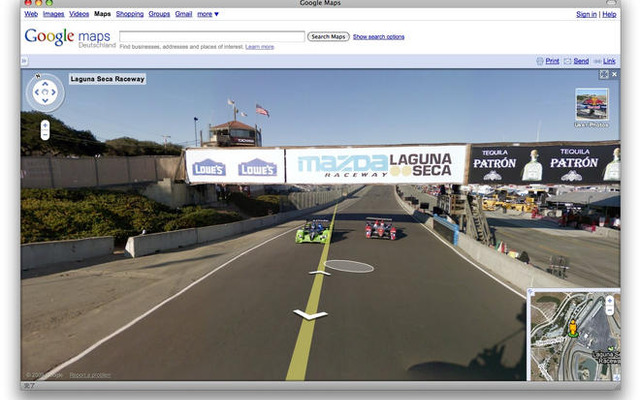Image resolution: width=640 pixels, height=400 pixels.
Task: Click the chain Link icon
Action: click(x=597, y=61)
